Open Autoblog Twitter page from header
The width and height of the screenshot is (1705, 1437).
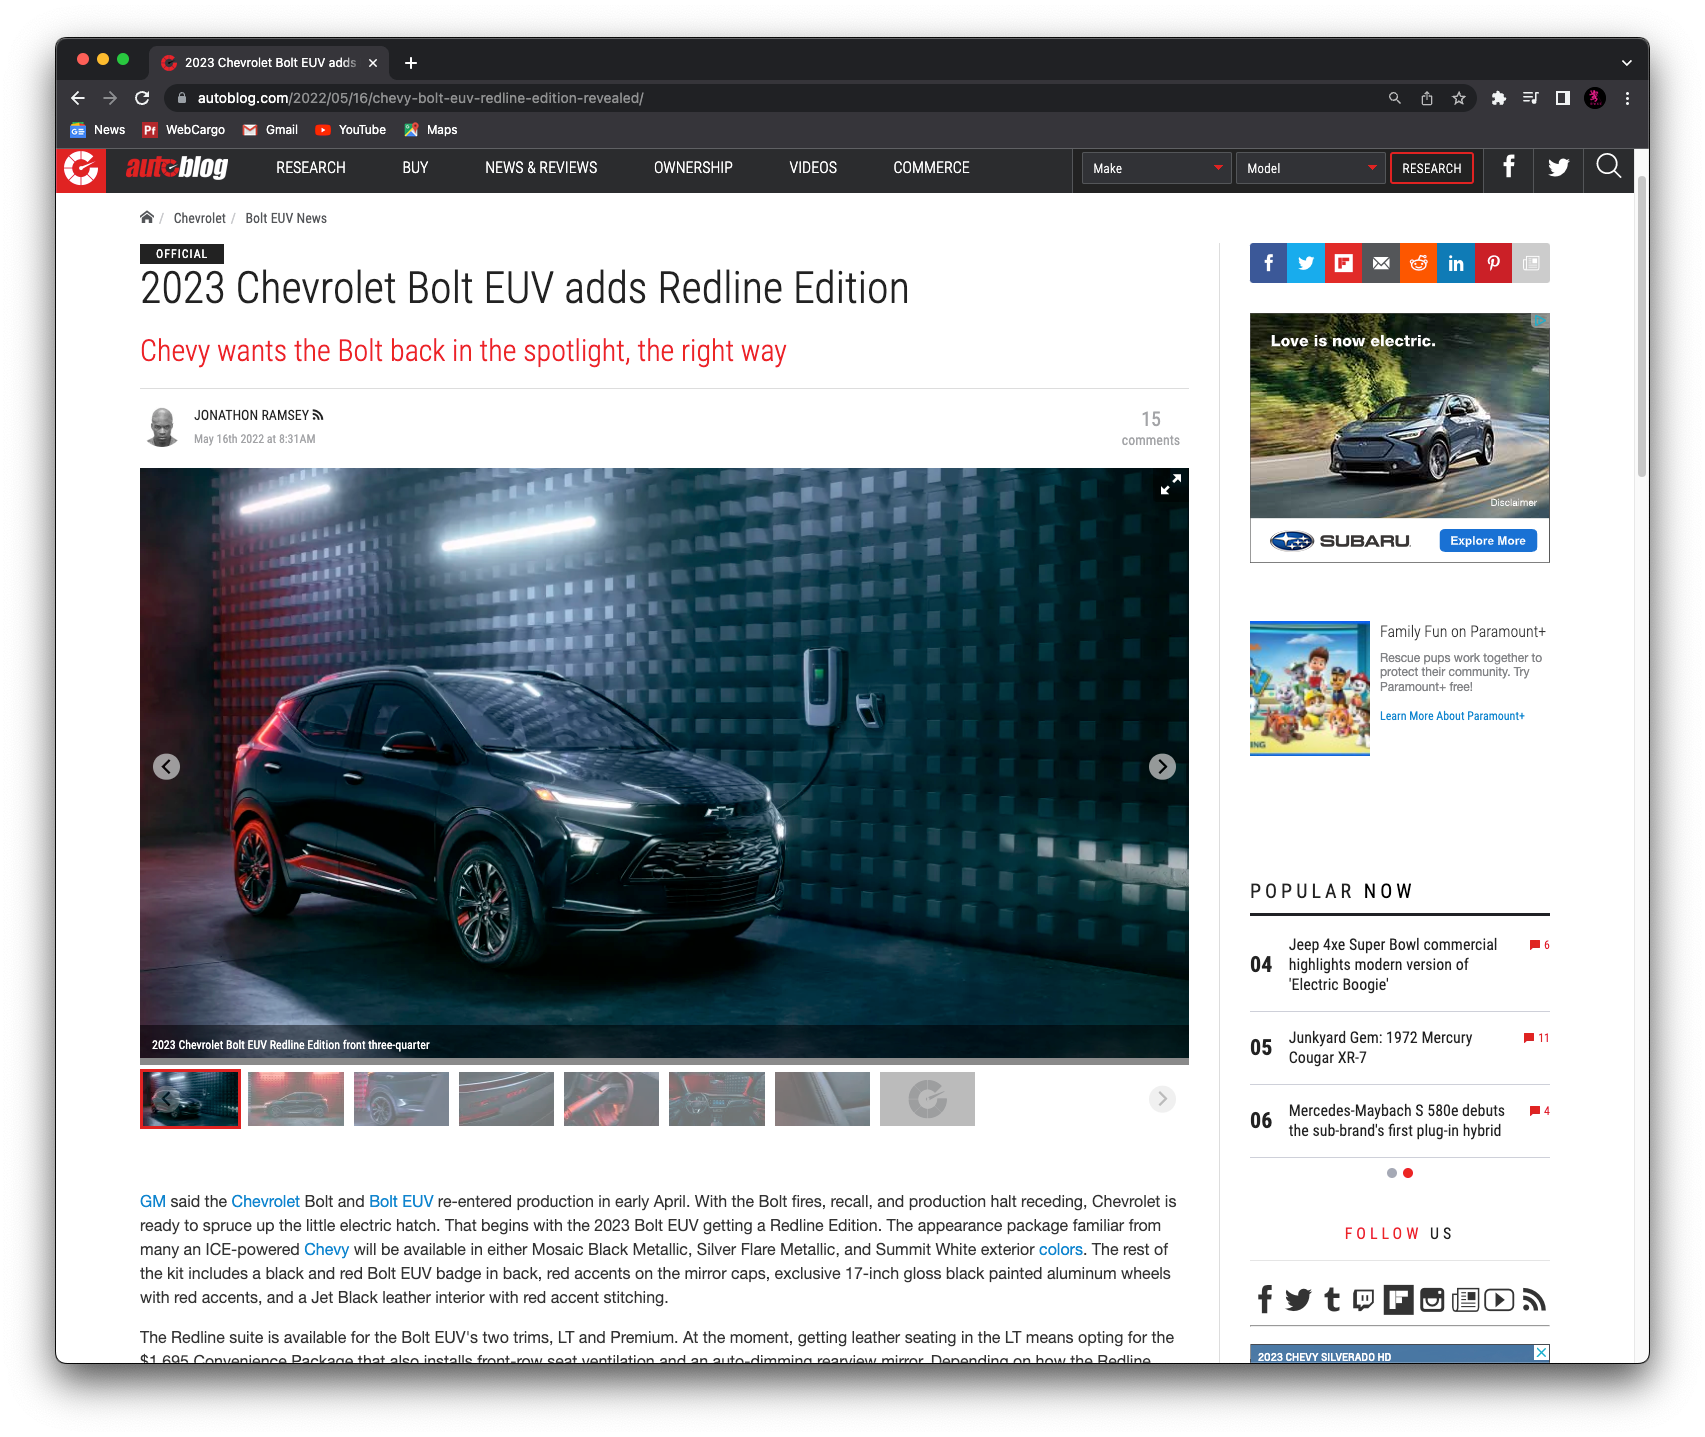coord(1559,167)
